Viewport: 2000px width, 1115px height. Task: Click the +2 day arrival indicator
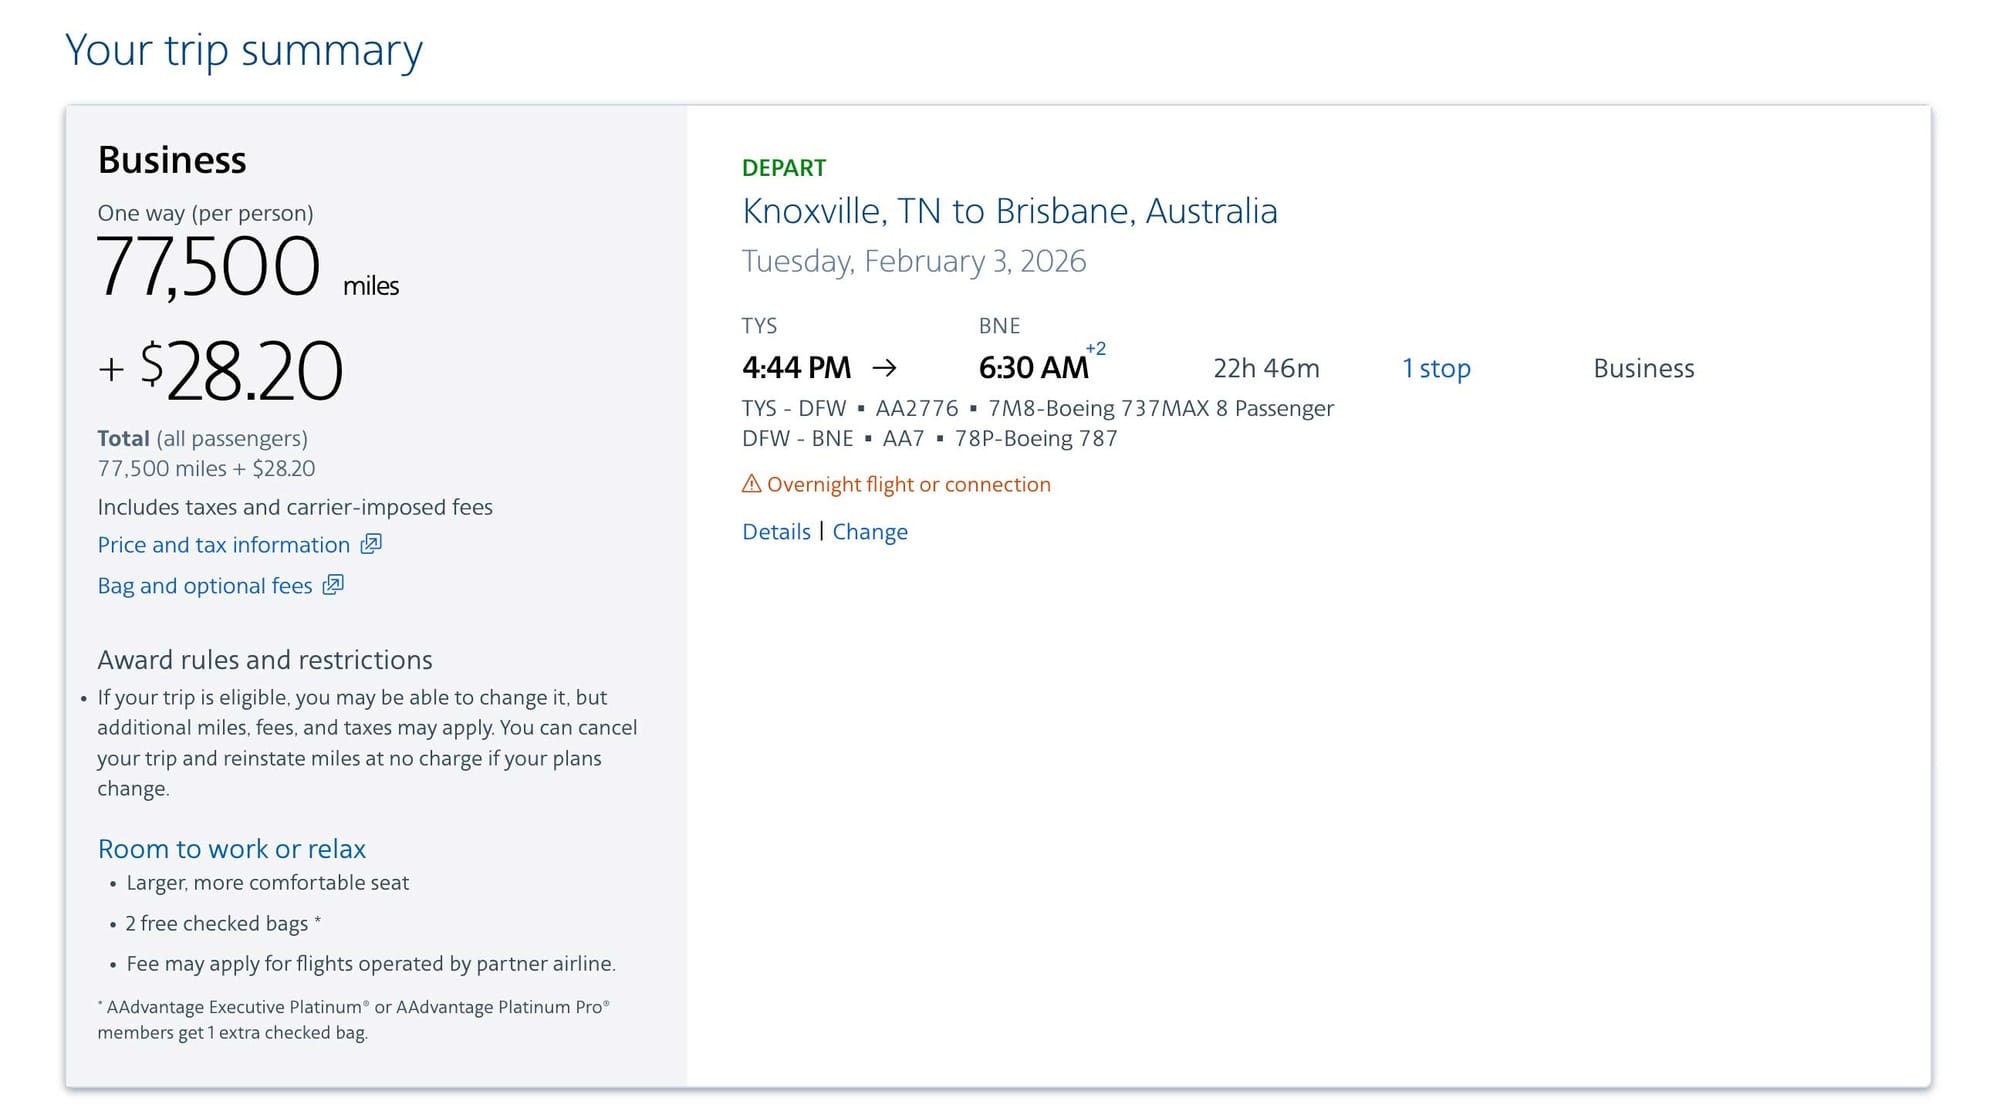click(x=1096, y=350)
